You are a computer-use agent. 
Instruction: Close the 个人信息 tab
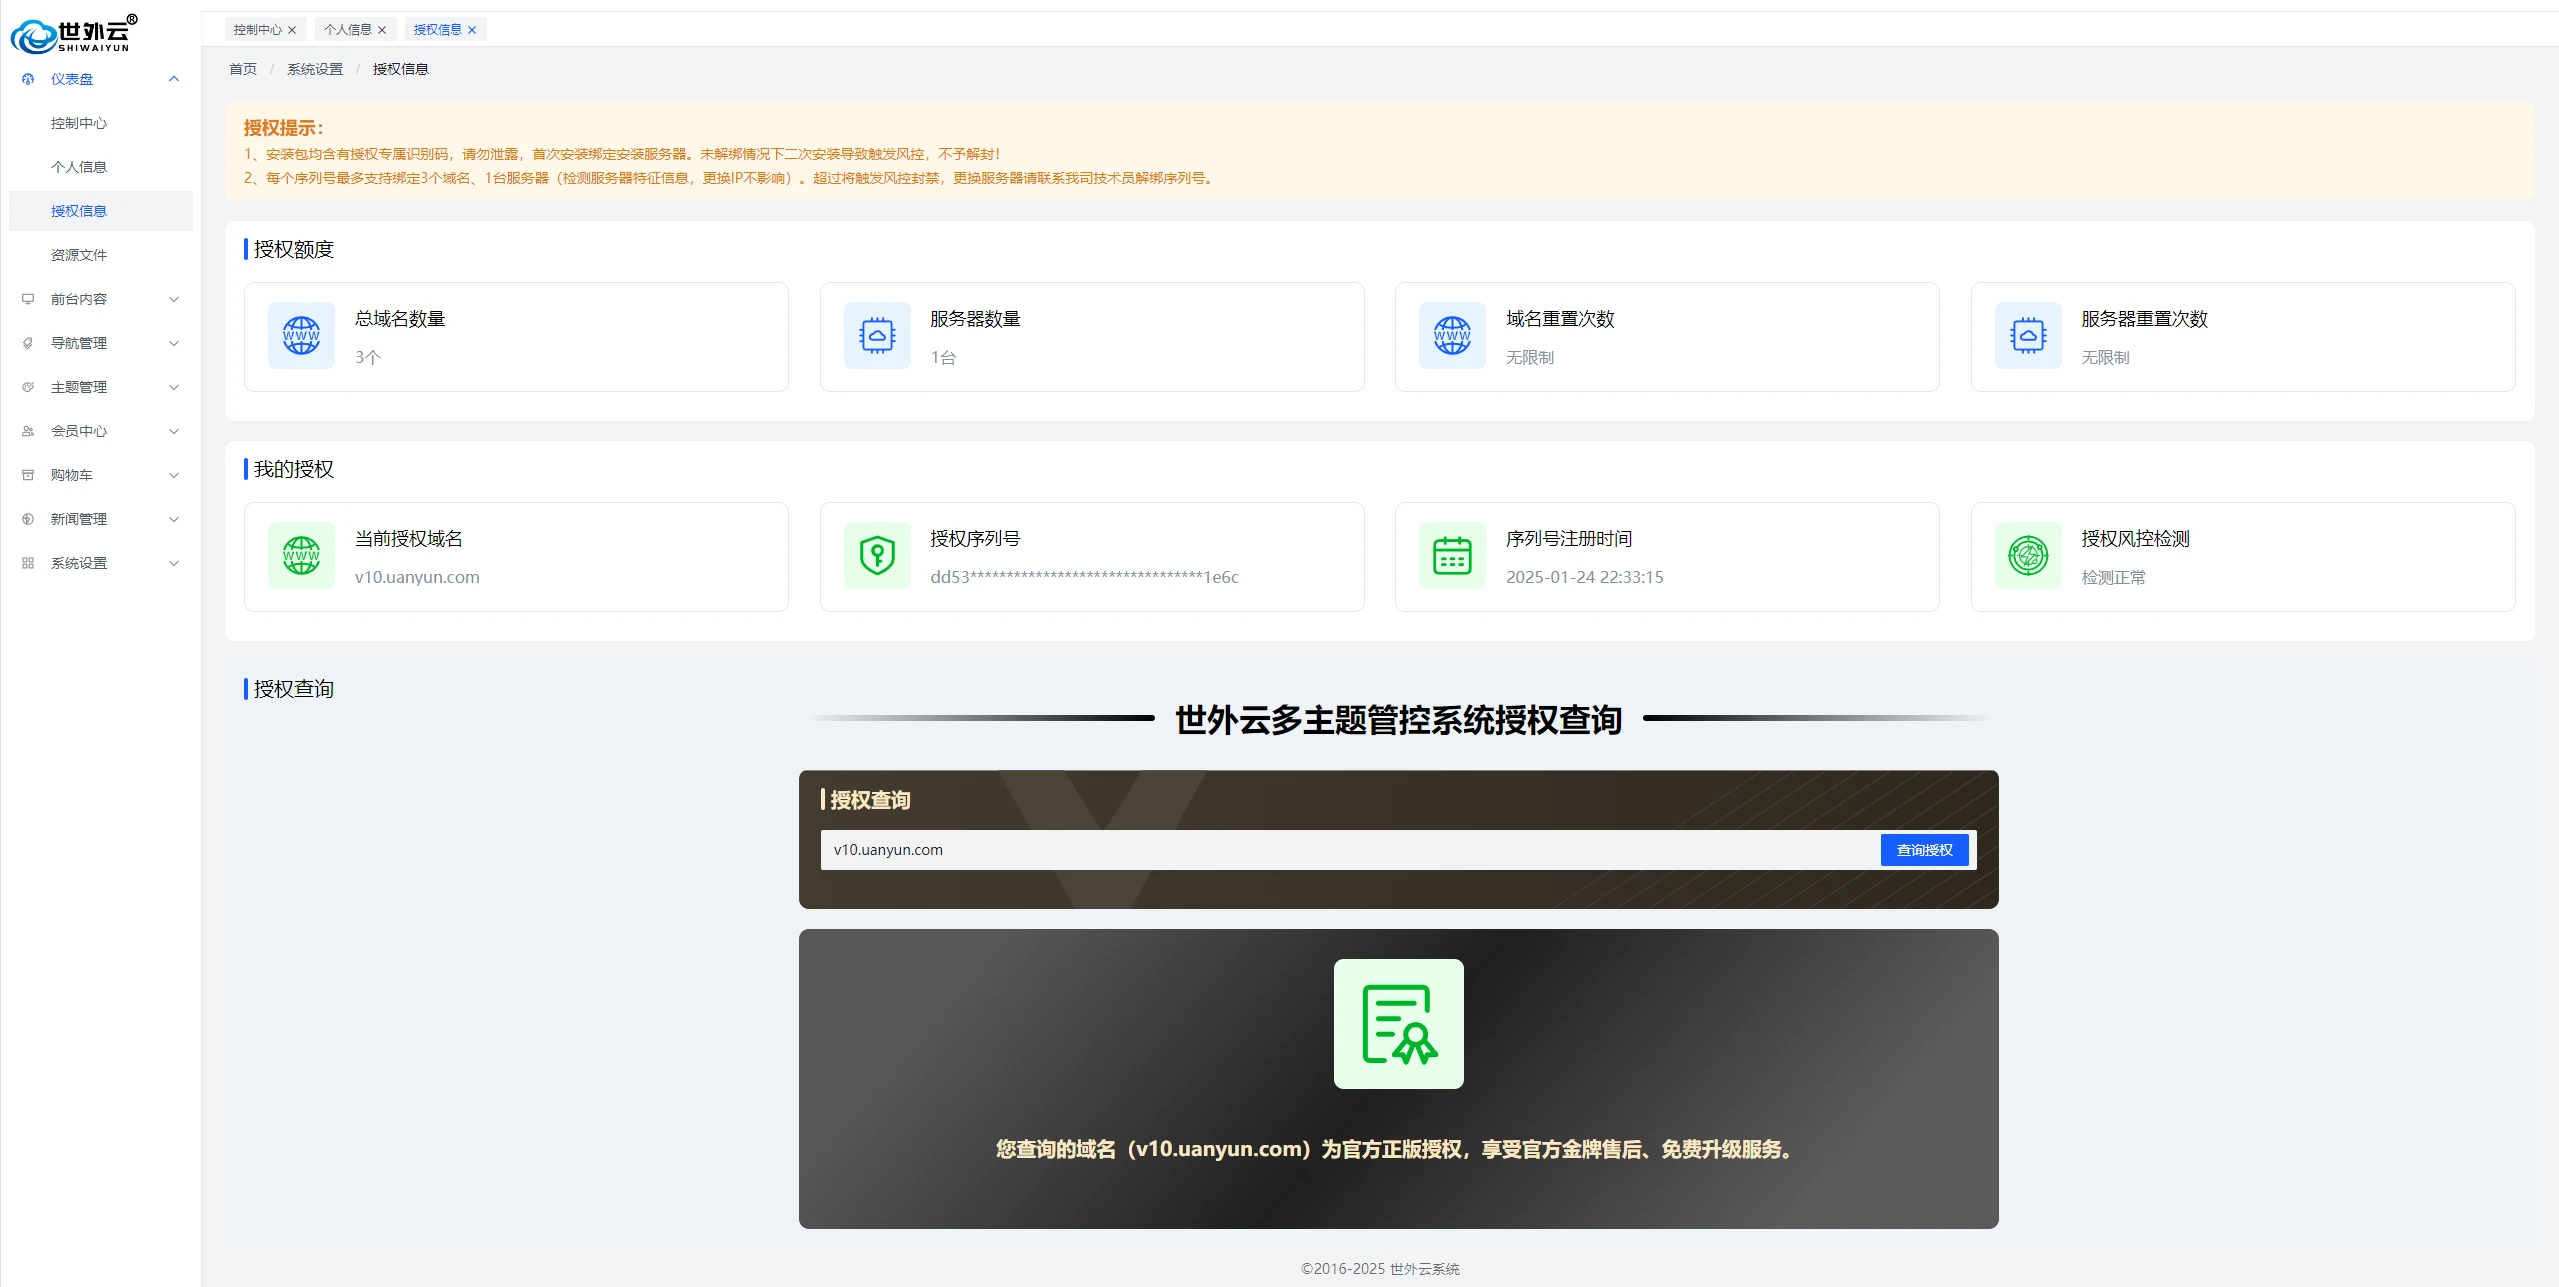pyautogui.click(x=382, y=30)
